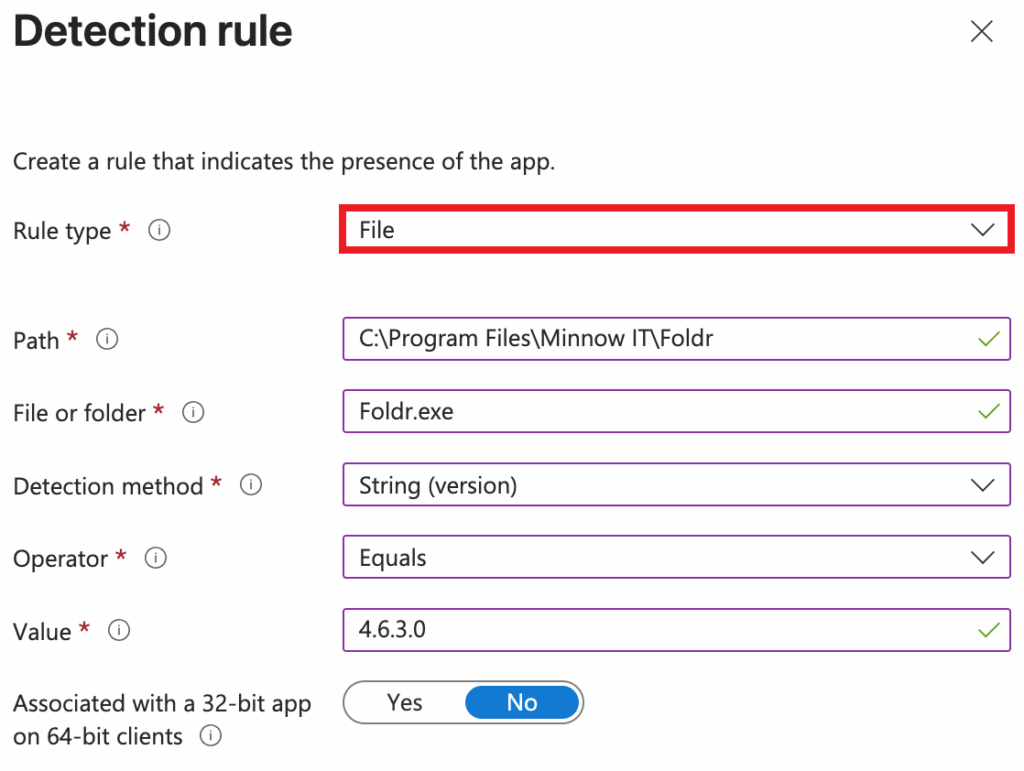The image size is (1024, 771).
Task: Keep 32-bit app association on No
Action: coord(522,703)
